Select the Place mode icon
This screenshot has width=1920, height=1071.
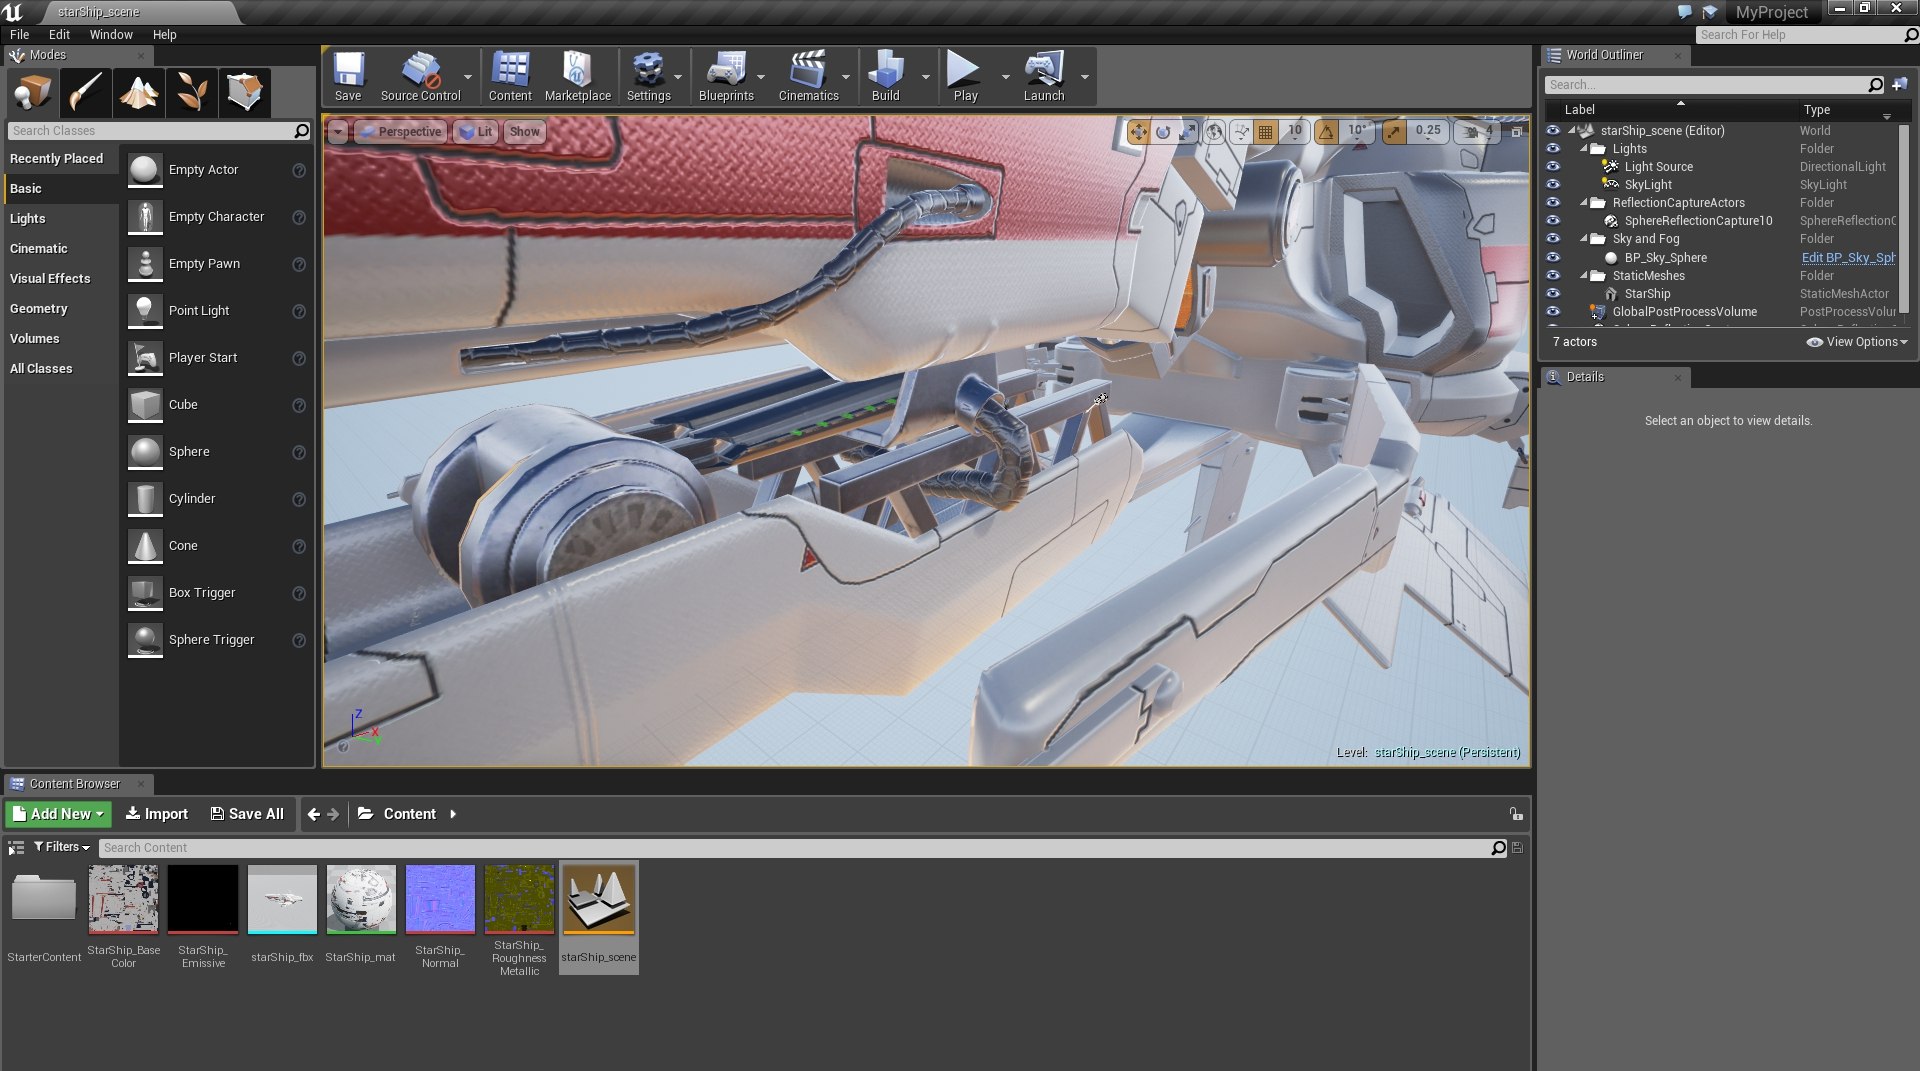[32, 93]
